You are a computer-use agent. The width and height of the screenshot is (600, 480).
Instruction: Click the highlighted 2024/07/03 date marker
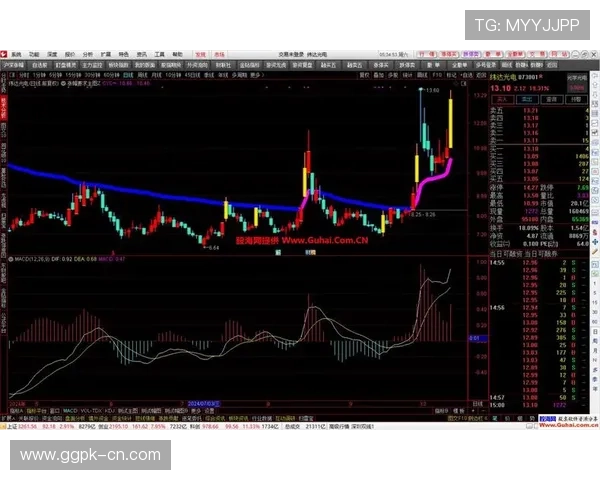point(204,404)
